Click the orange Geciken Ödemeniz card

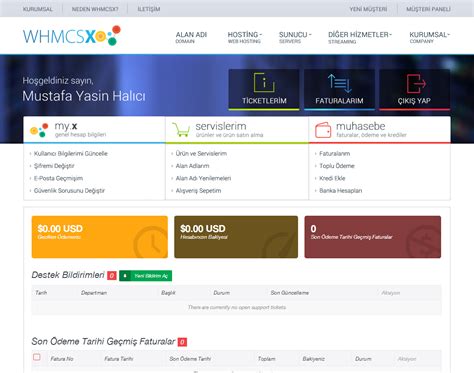tap(100, 237)
